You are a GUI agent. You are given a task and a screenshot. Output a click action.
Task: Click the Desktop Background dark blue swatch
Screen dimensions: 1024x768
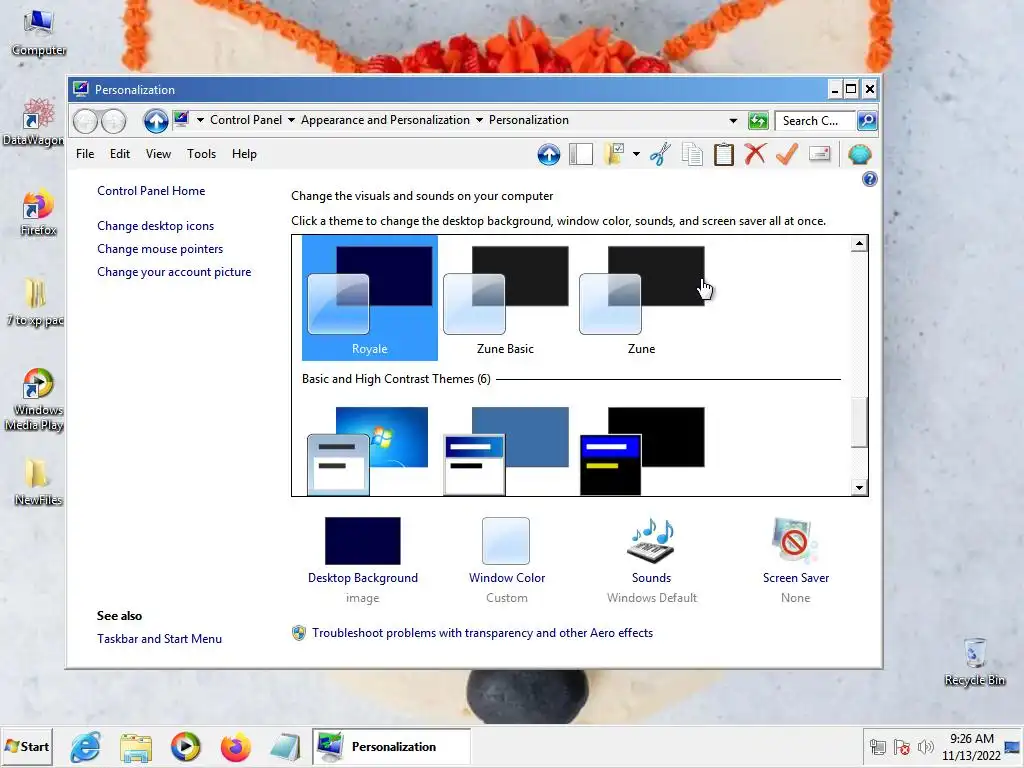362,541
